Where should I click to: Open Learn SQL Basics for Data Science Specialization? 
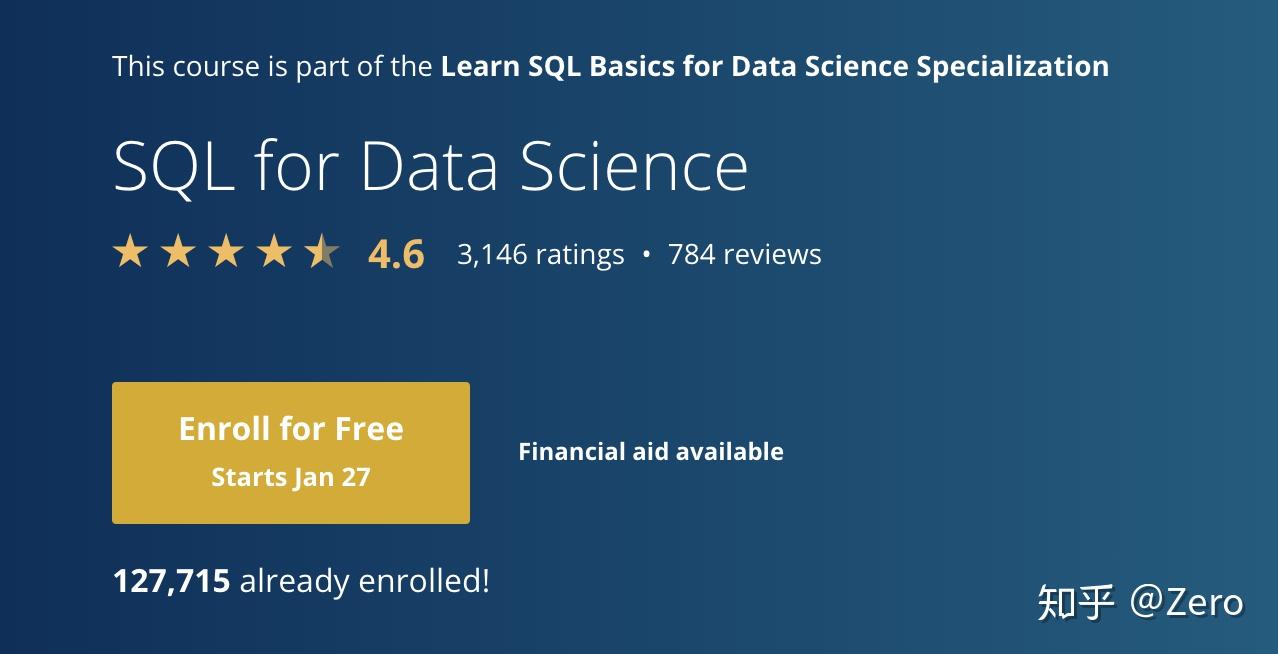pyautogui.click(x=774, y=67)
